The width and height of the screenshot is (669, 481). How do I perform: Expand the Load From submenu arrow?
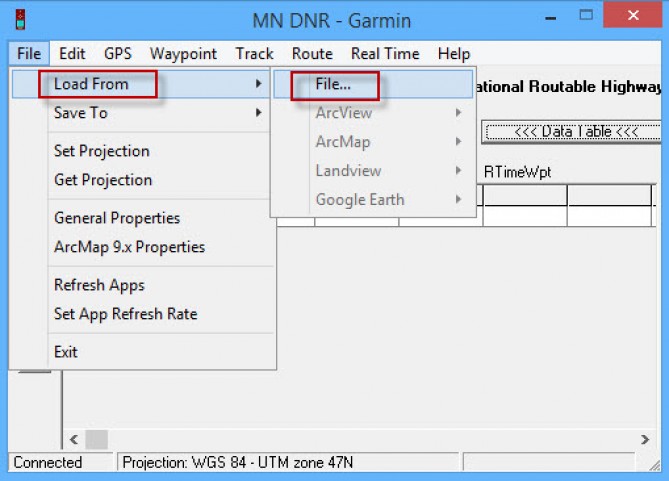click(259, 84)
